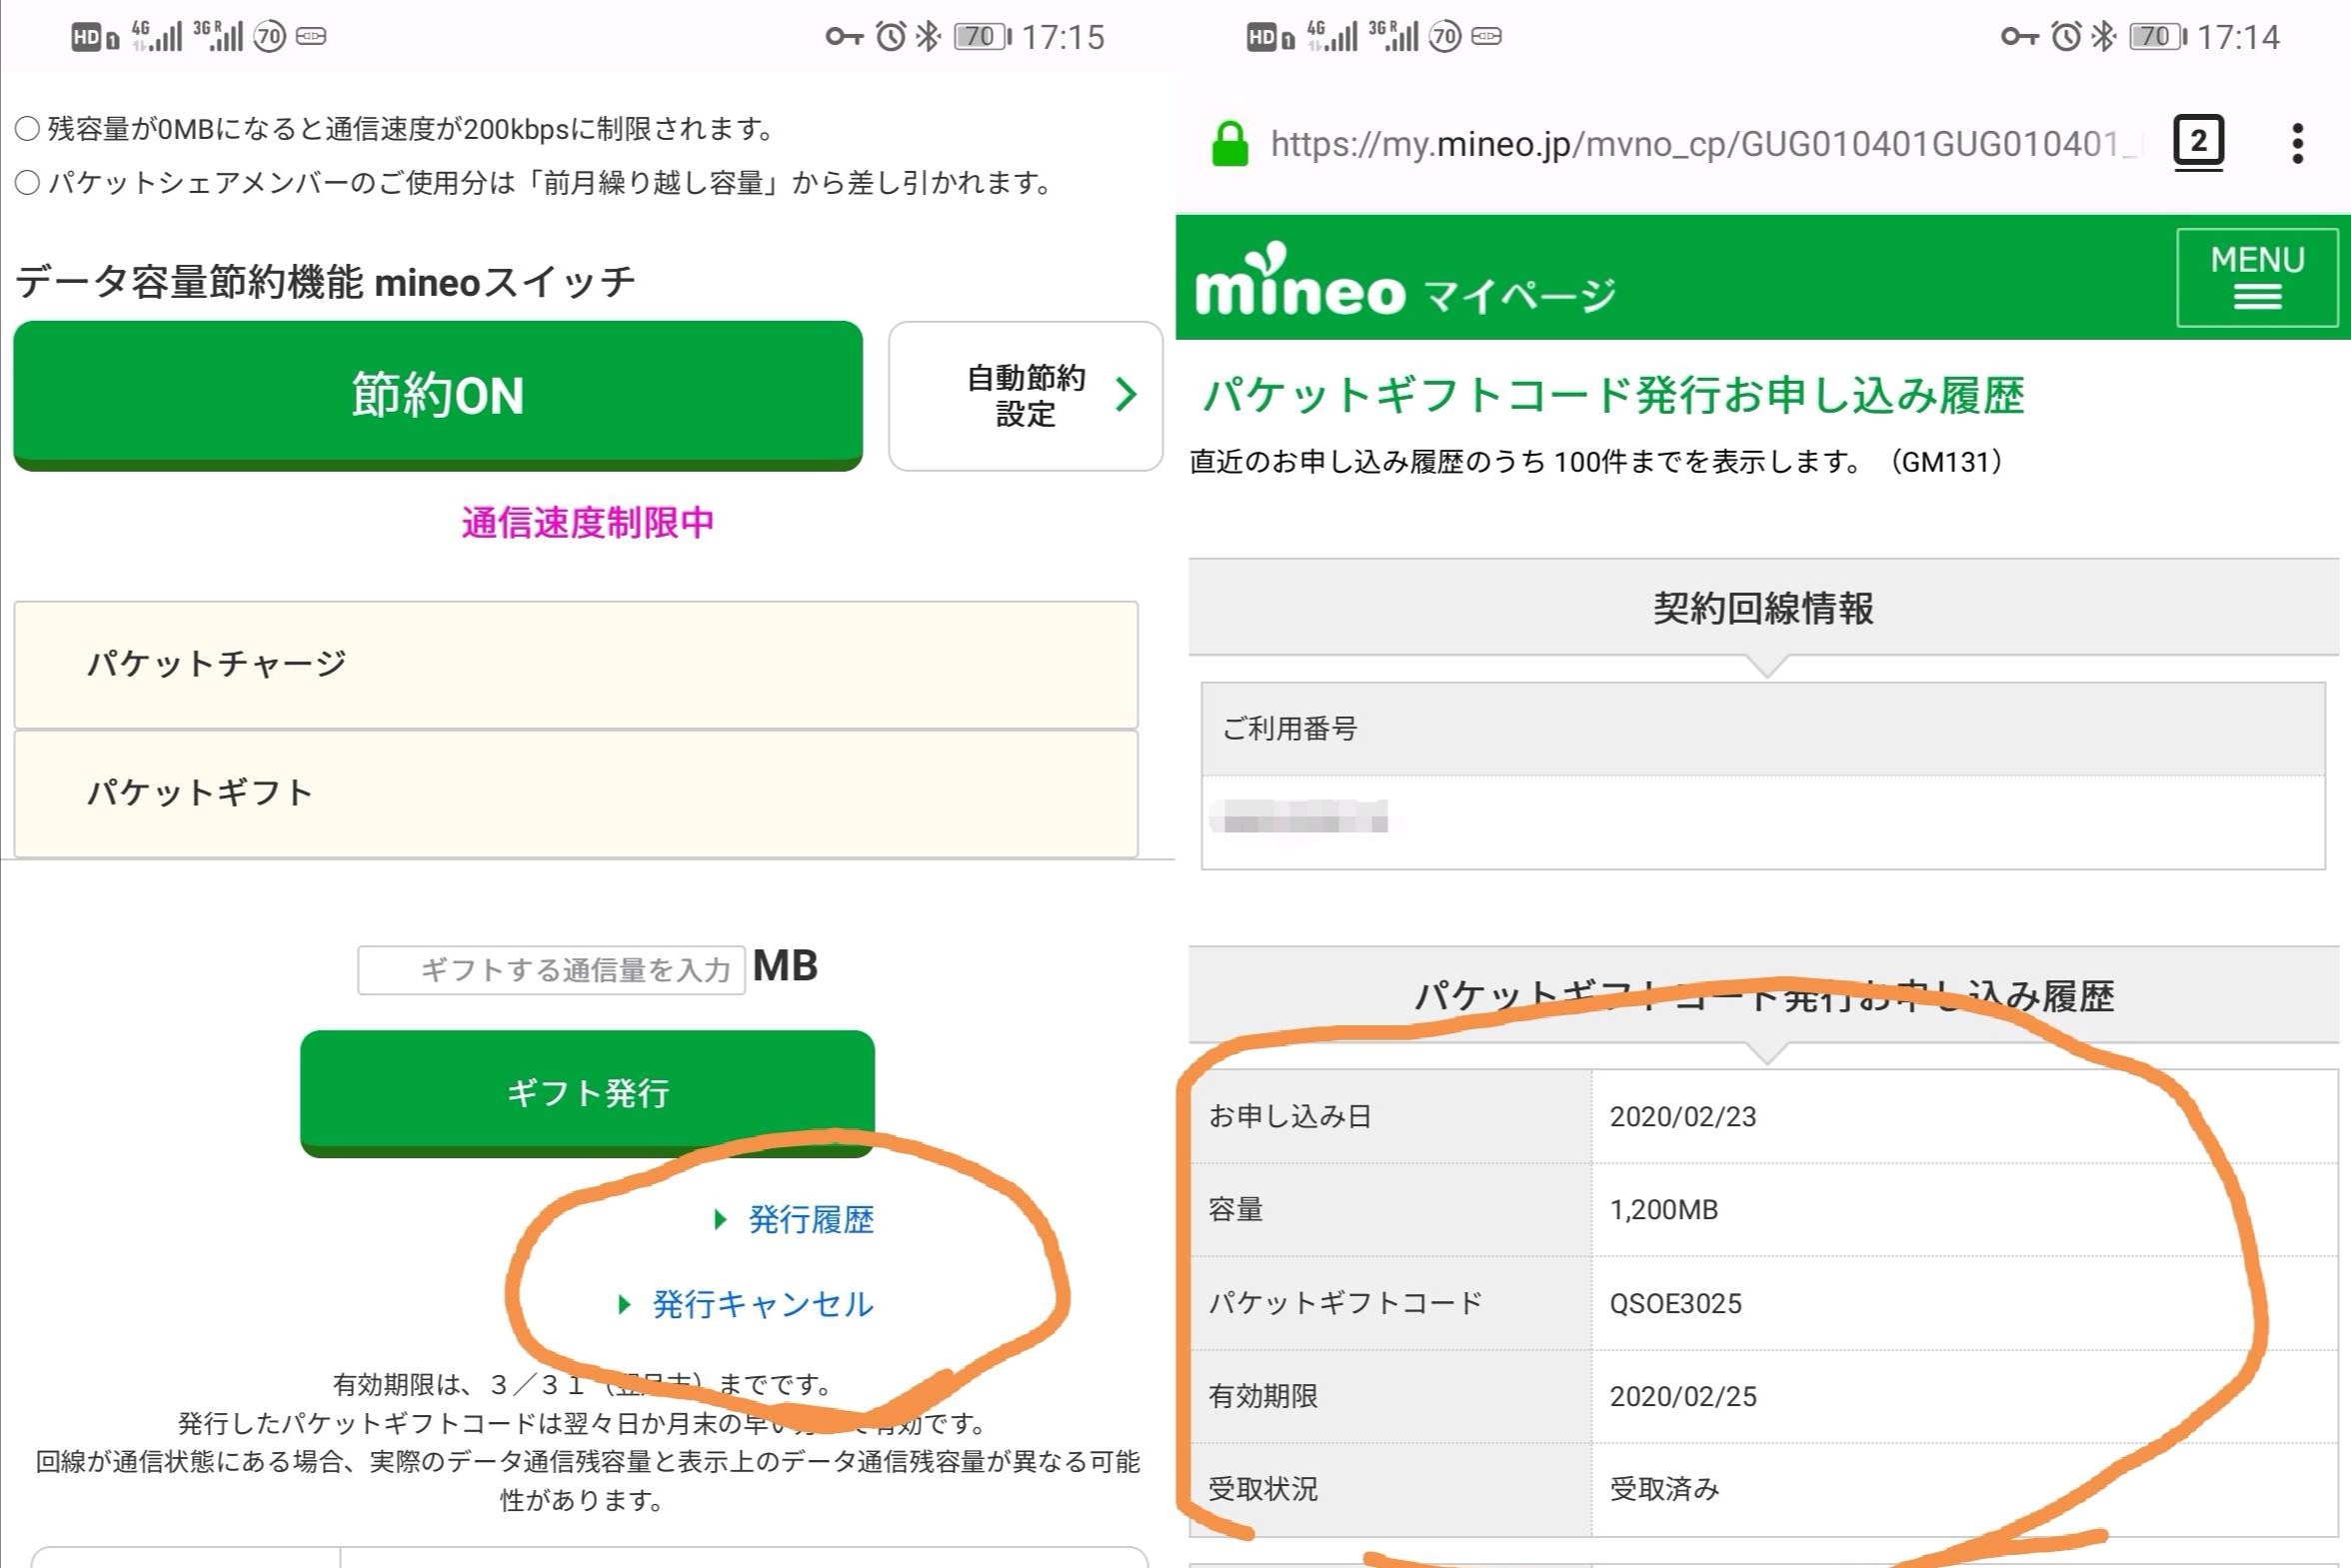Tap the alarm clock icon in right status bar
Screen dimensions: 2351x1568
[x=2065, y=37]
